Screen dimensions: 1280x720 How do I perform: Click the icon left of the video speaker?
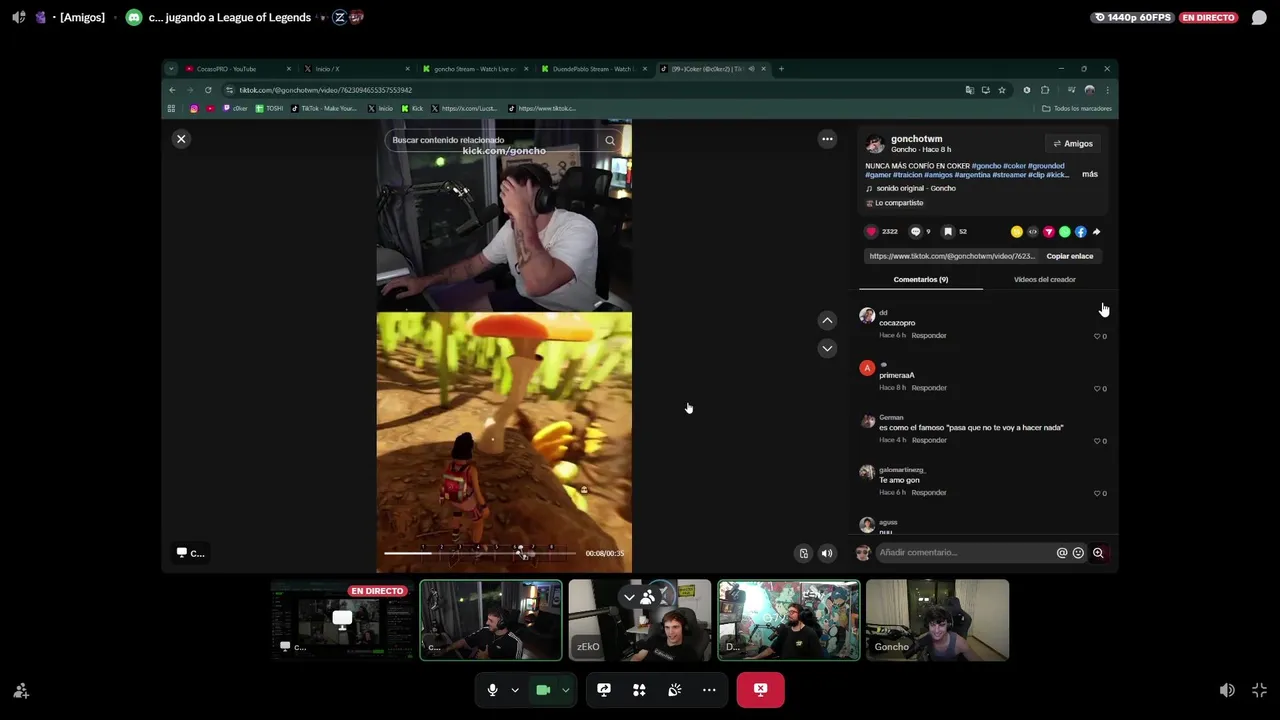pos(803,553)
